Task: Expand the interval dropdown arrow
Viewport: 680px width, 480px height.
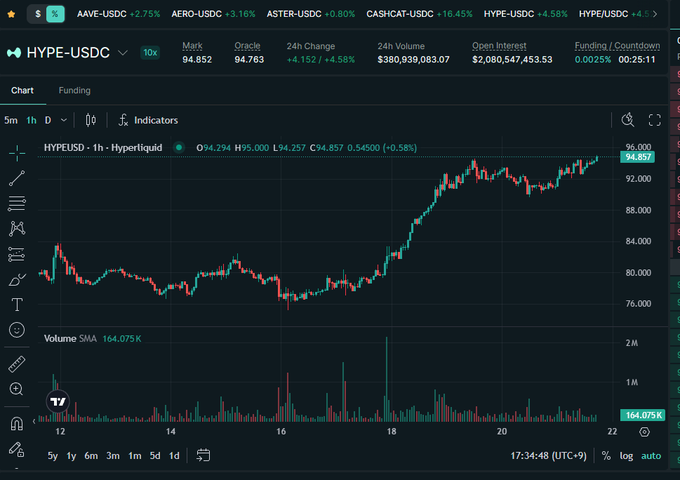Action: (x=64, y=120)
